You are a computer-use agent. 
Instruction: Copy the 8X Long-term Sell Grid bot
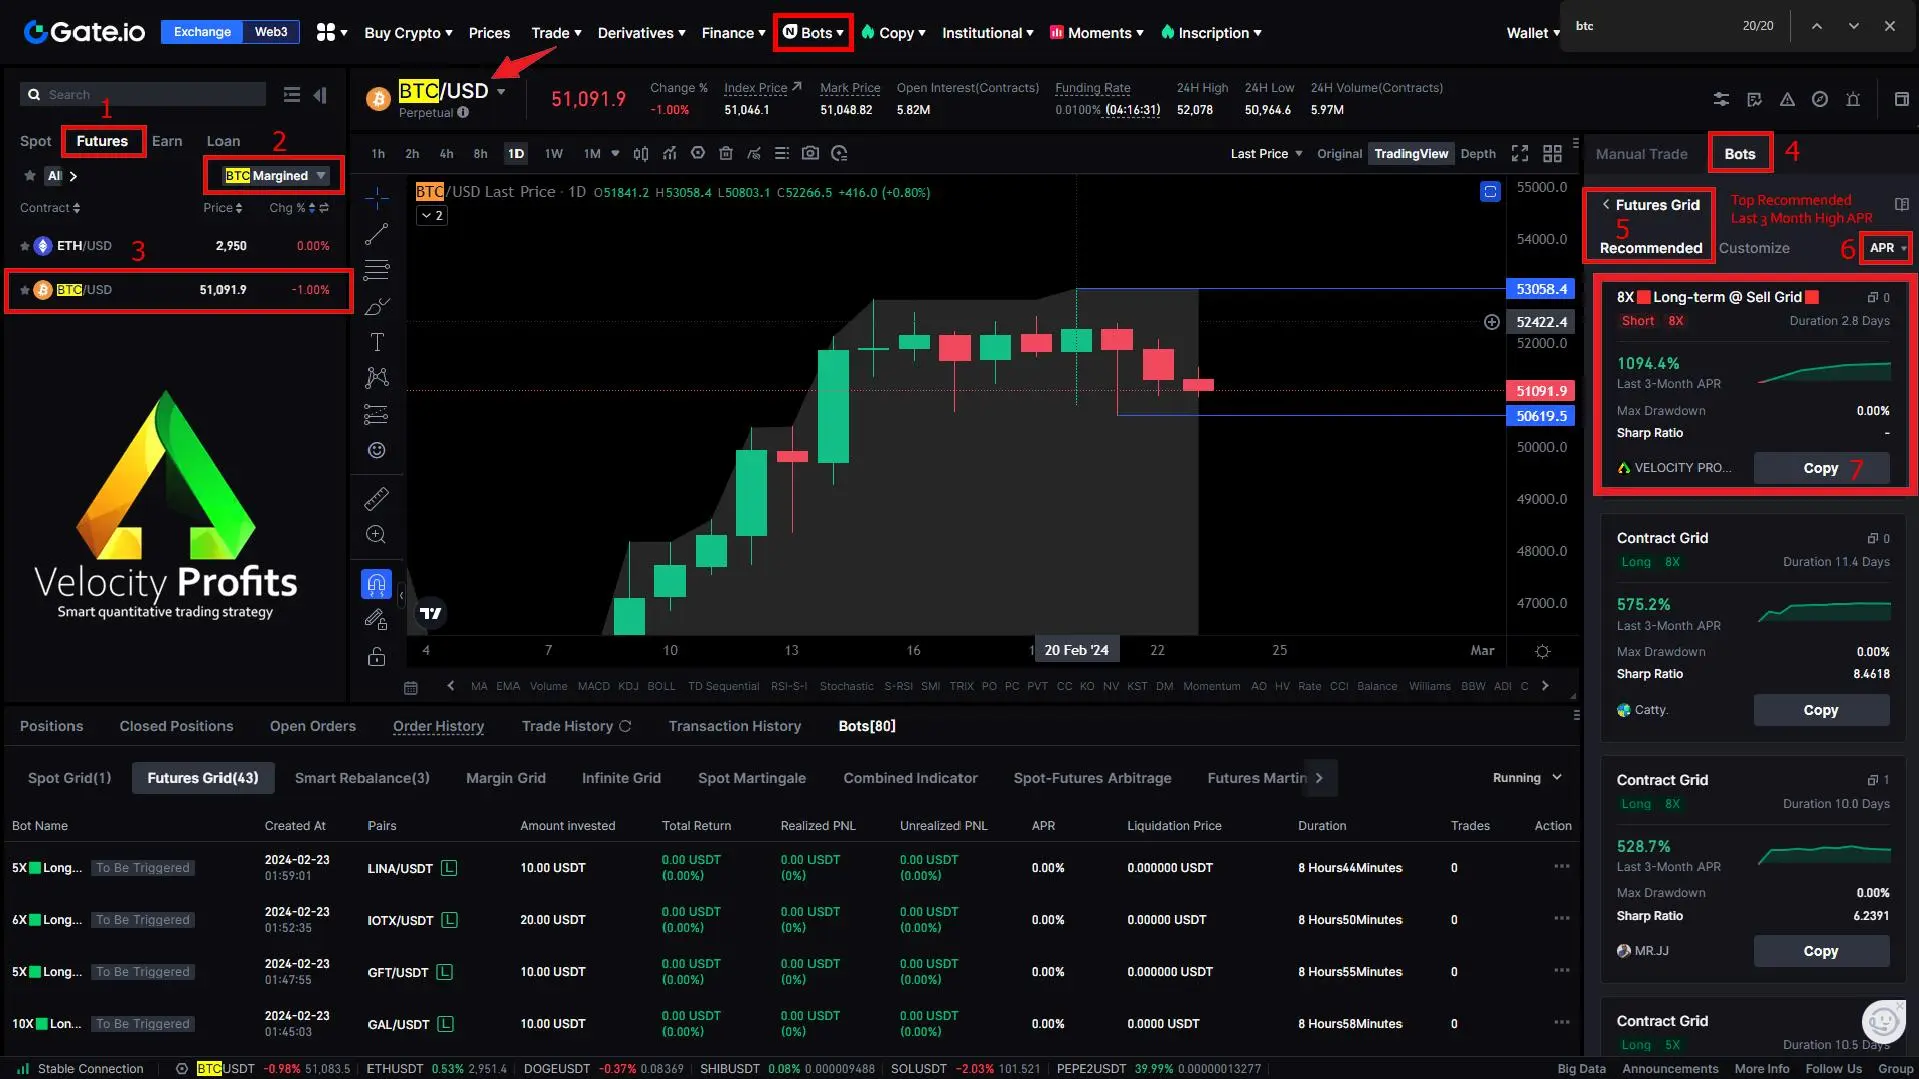click(1821, 468)
